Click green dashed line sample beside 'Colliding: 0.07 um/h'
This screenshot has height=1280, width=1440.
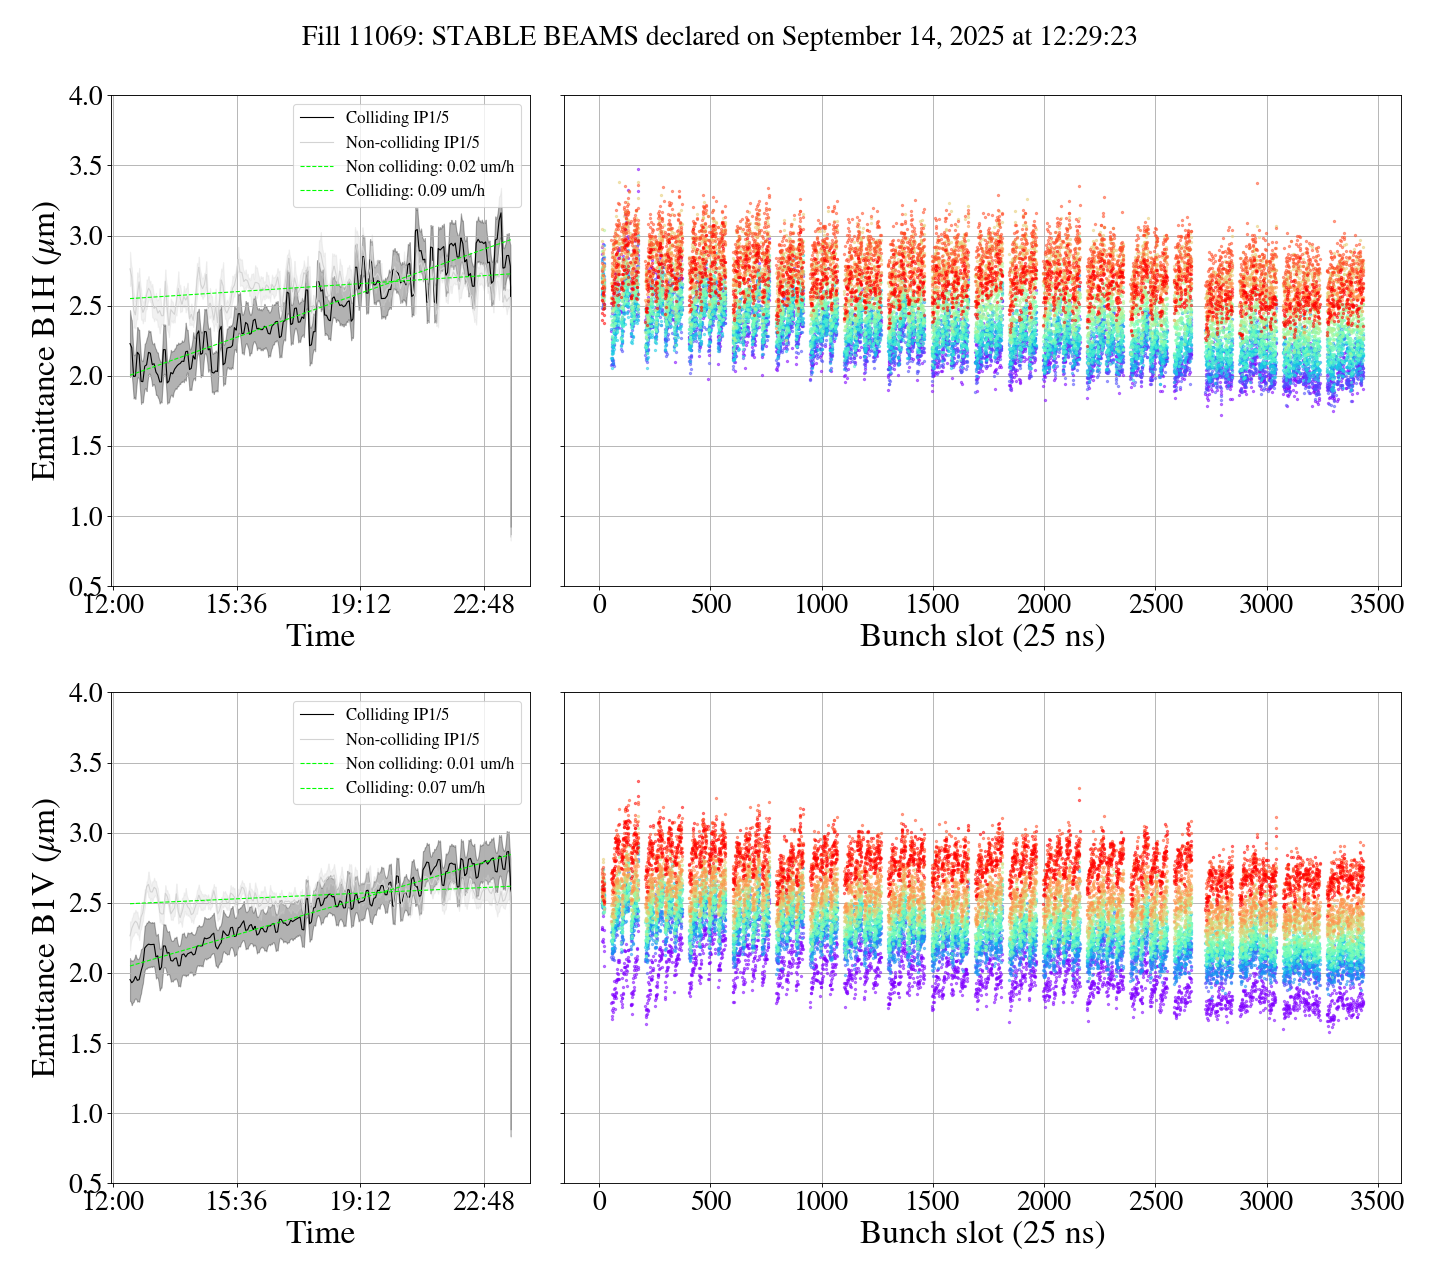coord(317,788)
